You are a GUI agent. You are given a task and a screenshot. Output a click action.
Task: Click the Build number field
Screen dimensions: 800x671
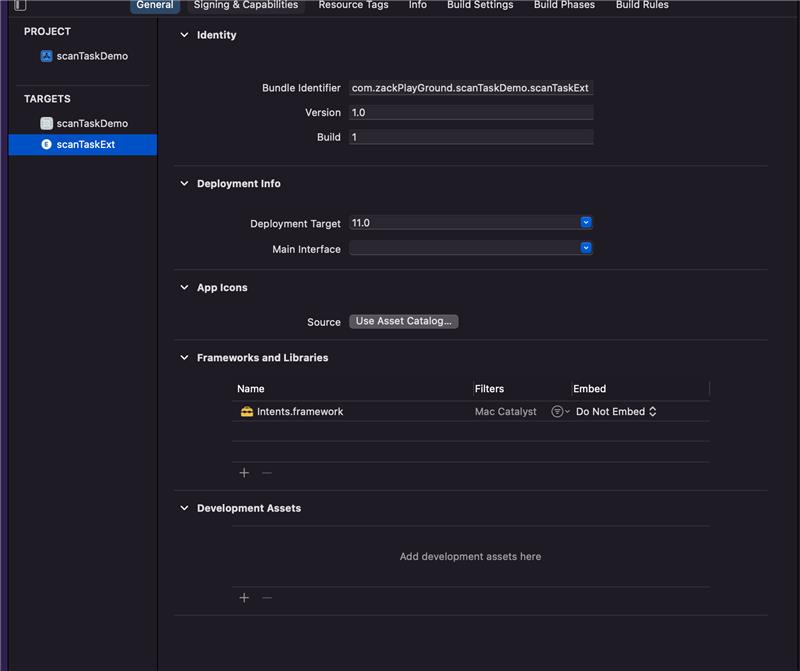(x=471, y=137)
